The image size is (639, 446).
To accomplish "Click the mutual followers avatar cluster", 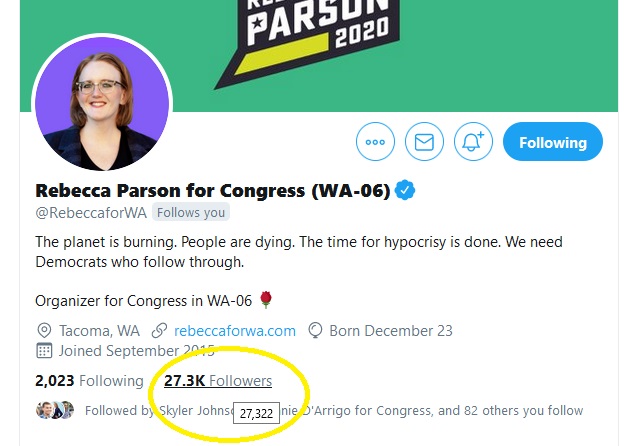I will 55,410.
